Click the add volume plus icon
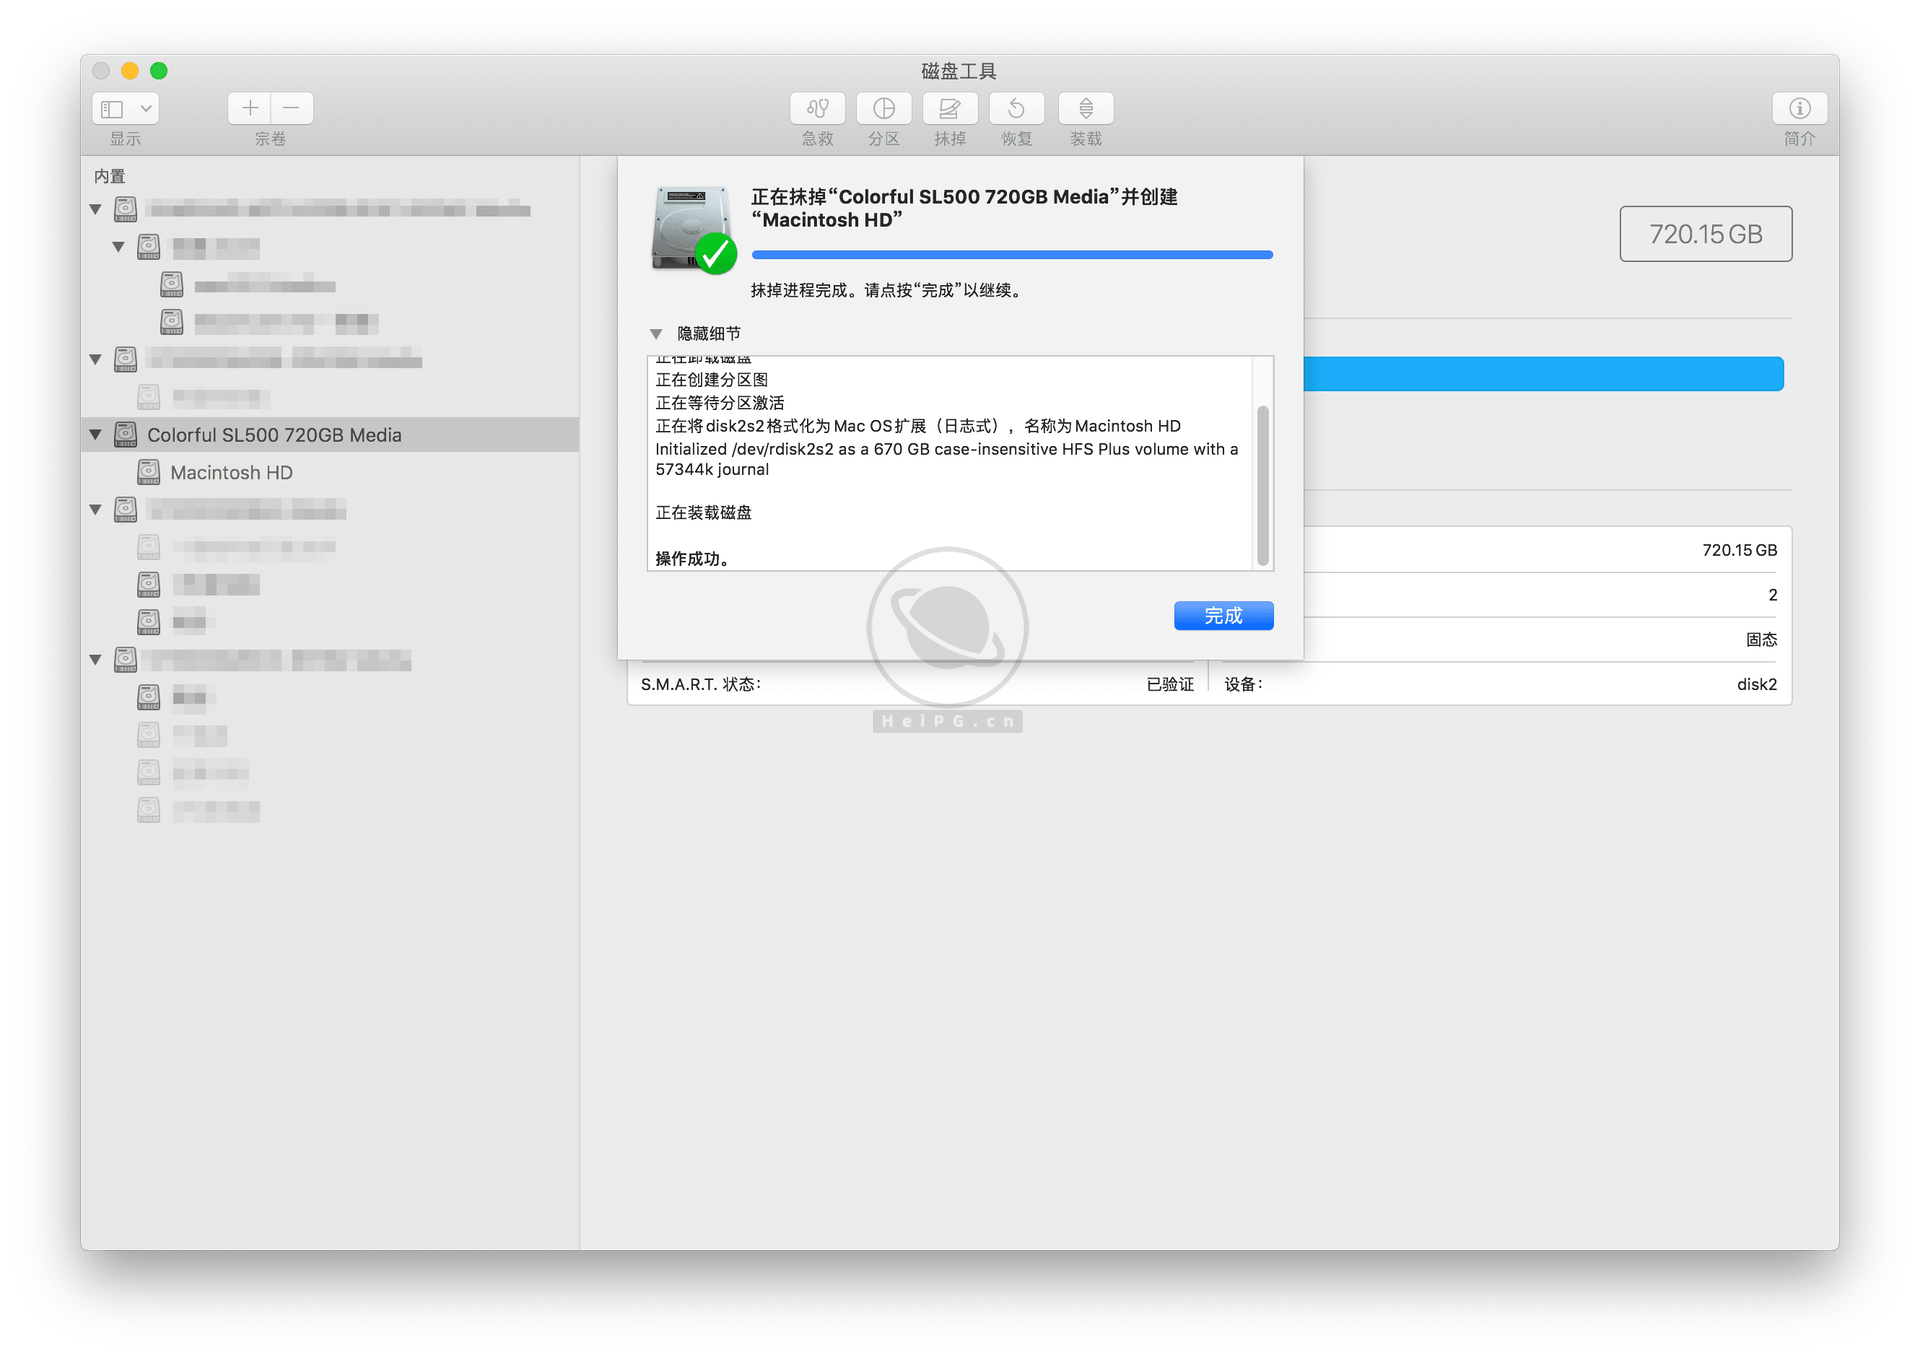Image resolution: width=1920 pixels, height=1357 pixels. point(250,108)
